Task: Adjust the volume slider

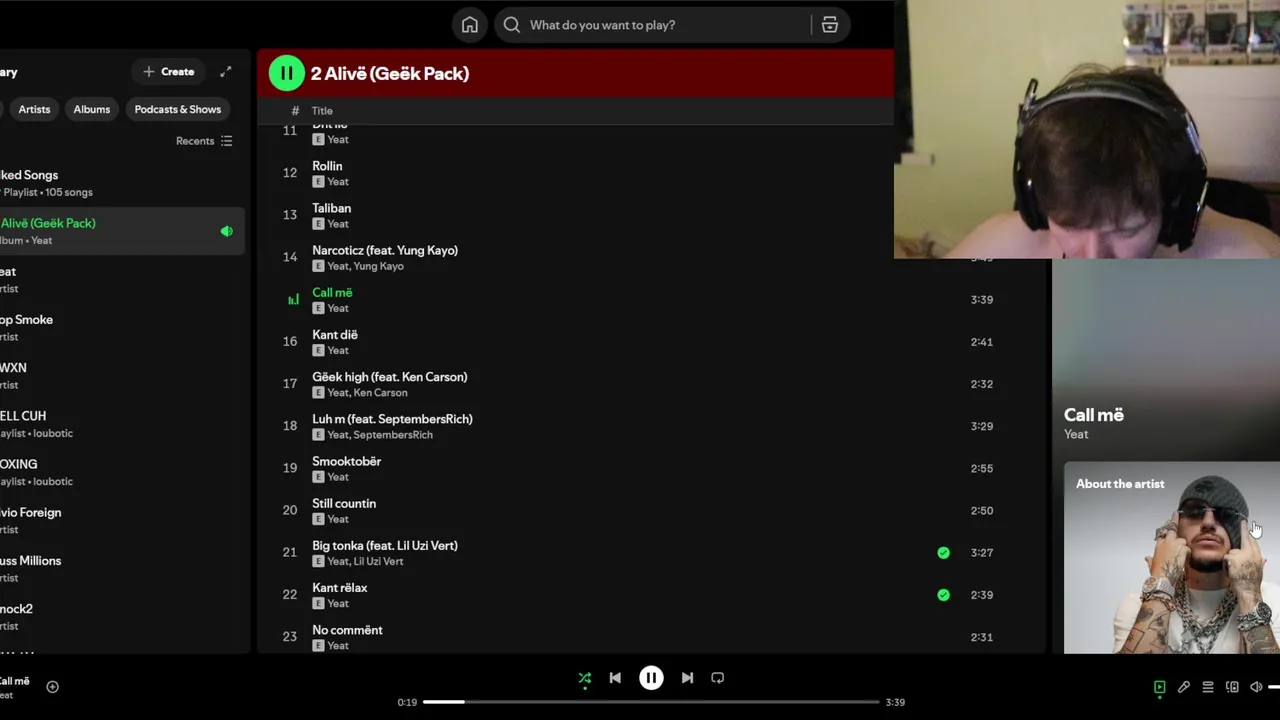Action: [x=1274, y=687]
